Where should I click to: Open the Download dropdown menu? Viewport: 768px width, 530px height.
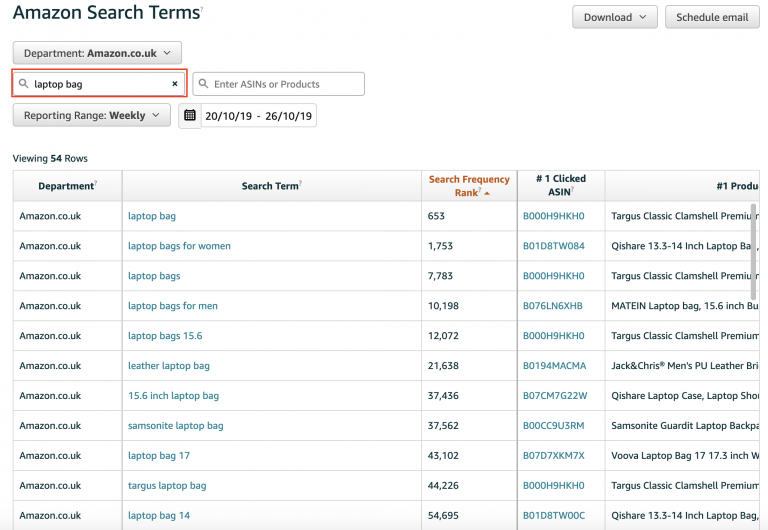pyautogui.click(x=615, y=17)
